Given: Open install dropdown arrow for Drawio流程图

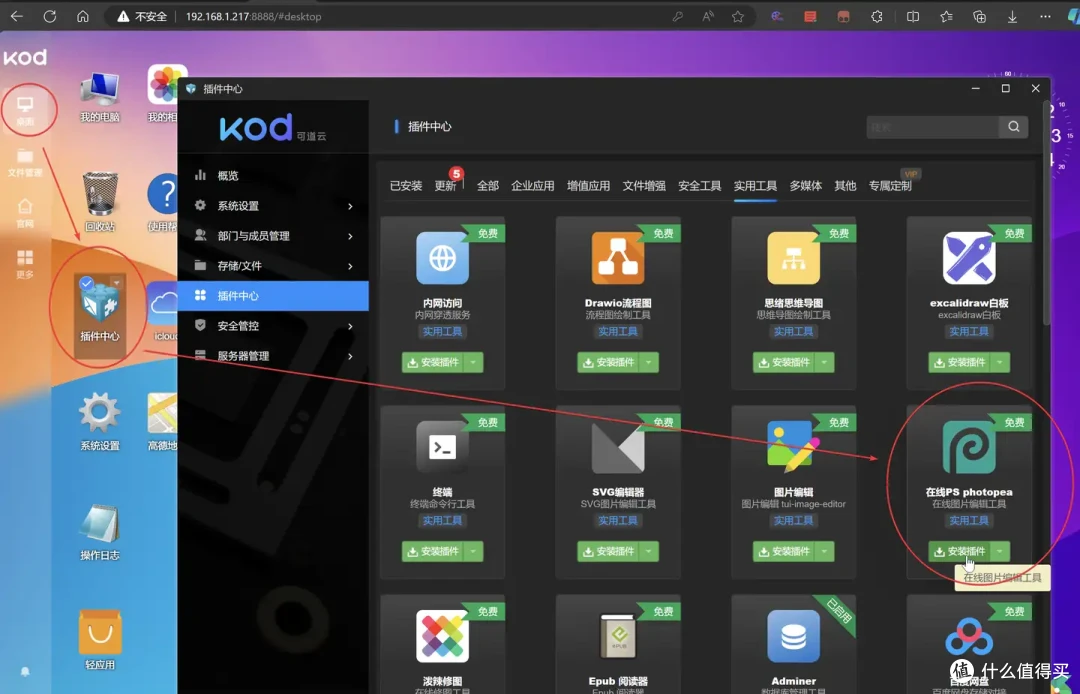Looking at the screenshot, I should click(x=649, y=362).
